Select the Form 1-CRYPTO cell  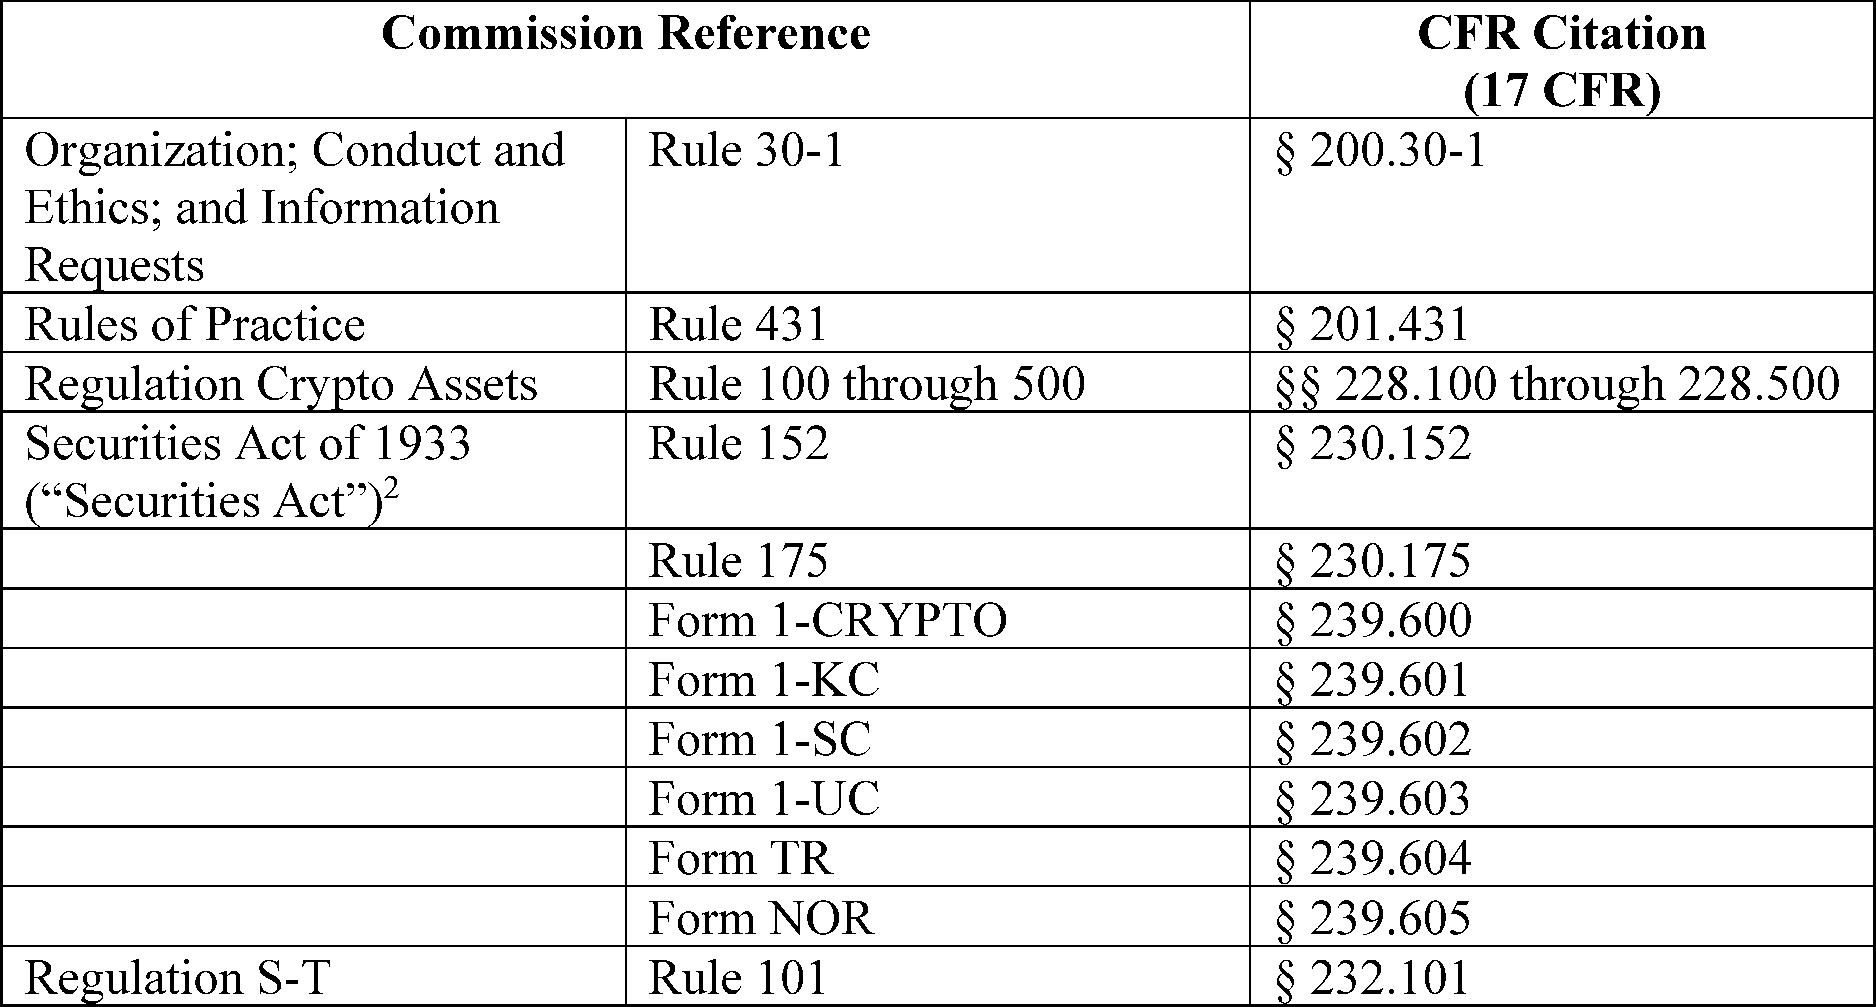tap(938, 618)
